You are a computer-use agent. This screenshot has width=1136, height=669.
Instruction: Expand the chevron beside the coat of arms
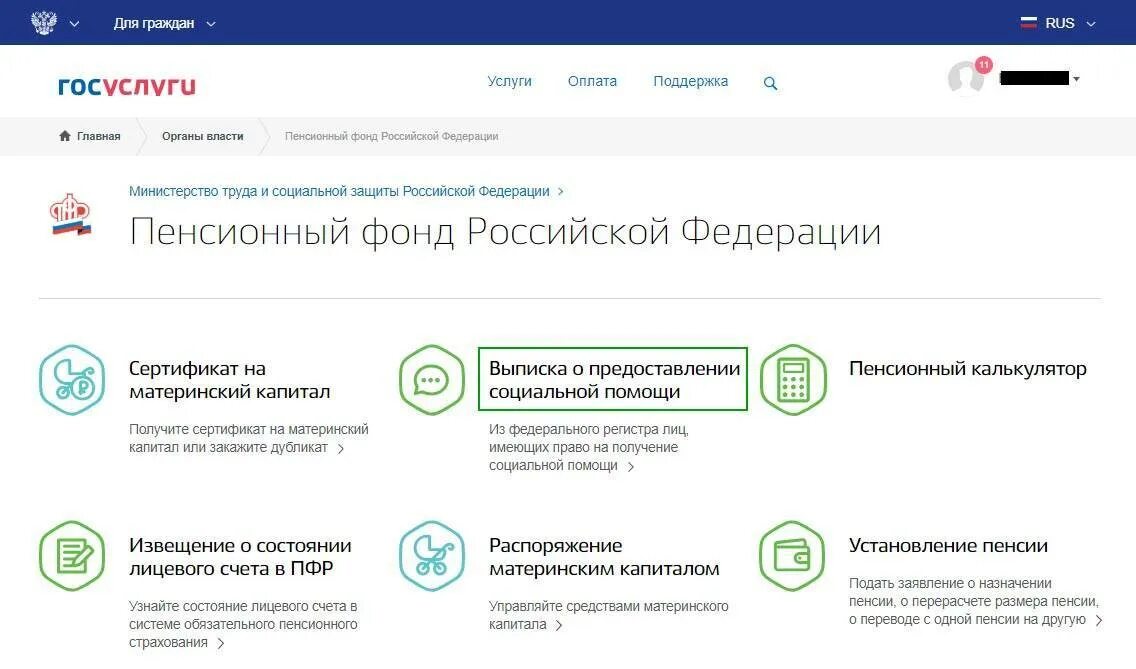click(74, 24)
